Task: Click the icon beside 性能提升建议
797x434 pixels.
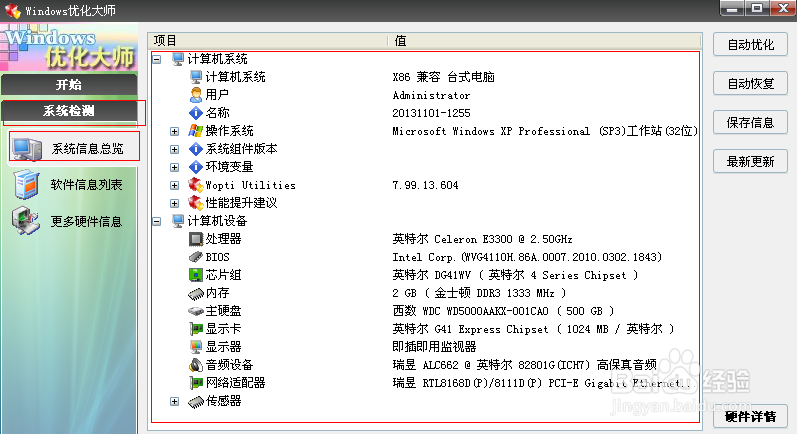Action: pos(196,203)
